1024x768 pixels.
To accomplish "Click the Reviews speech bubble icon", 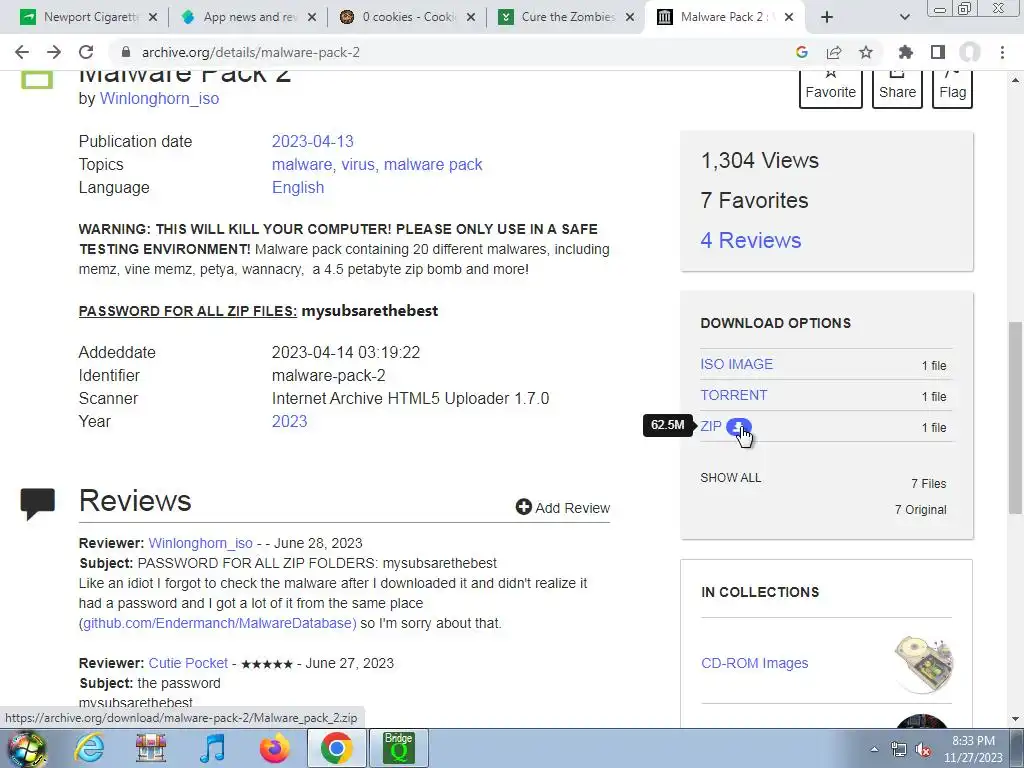I will pos(37,504).
